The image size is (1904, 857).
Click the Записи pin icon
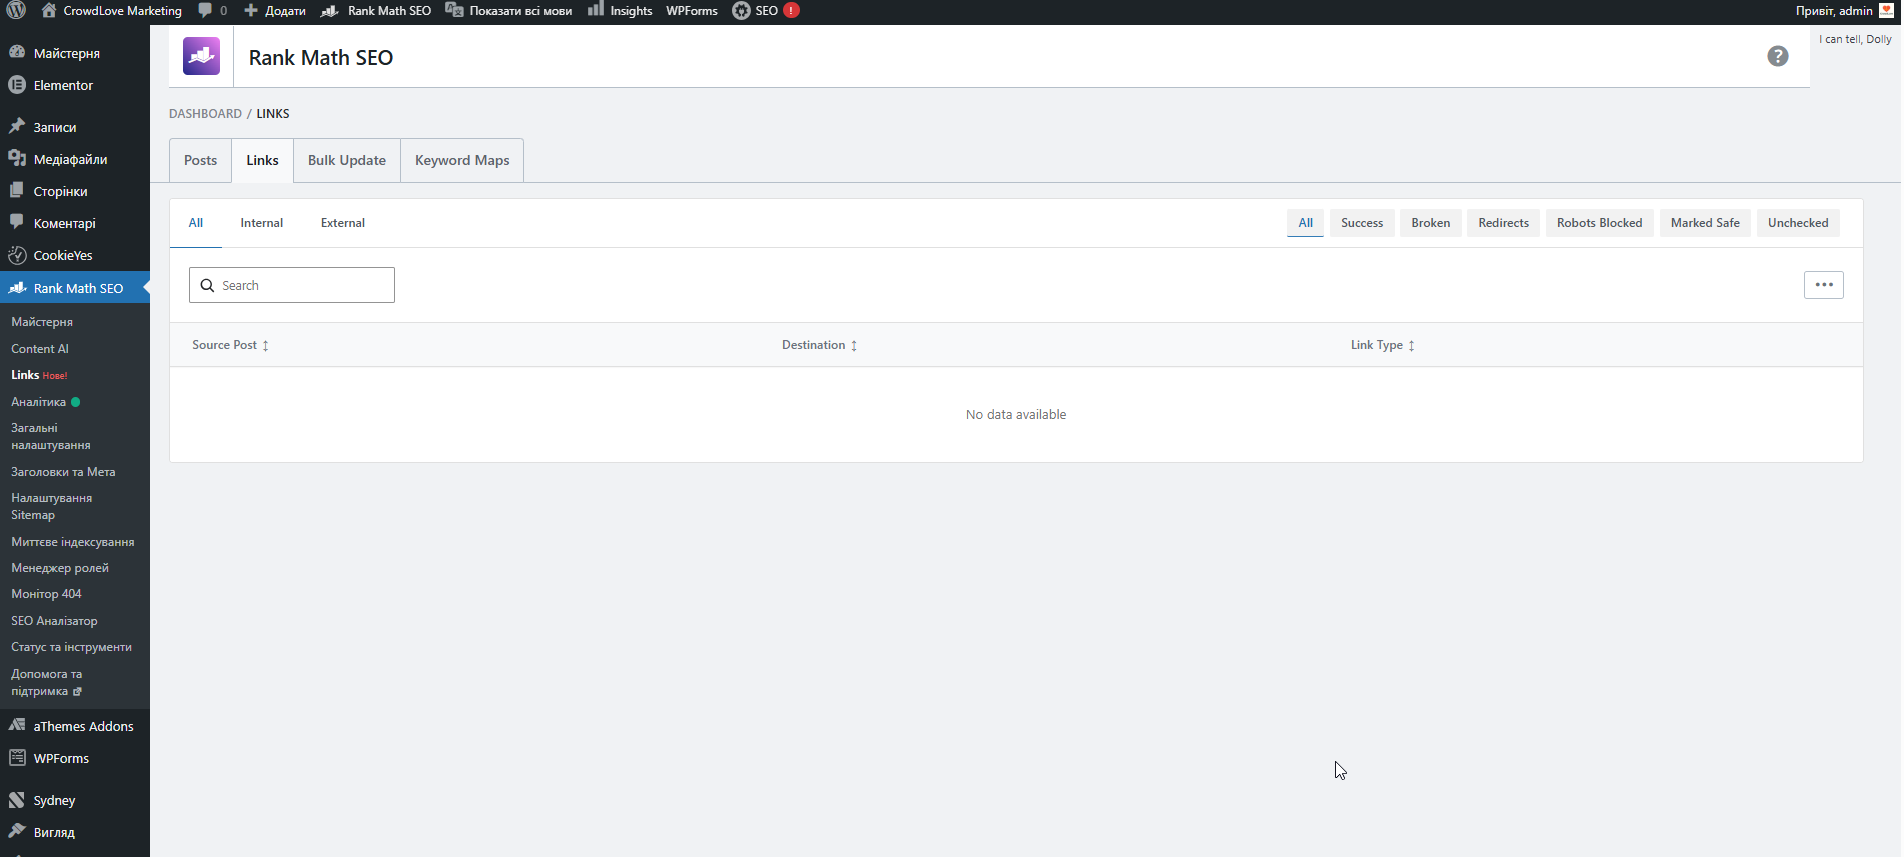[x=17, y=126]
